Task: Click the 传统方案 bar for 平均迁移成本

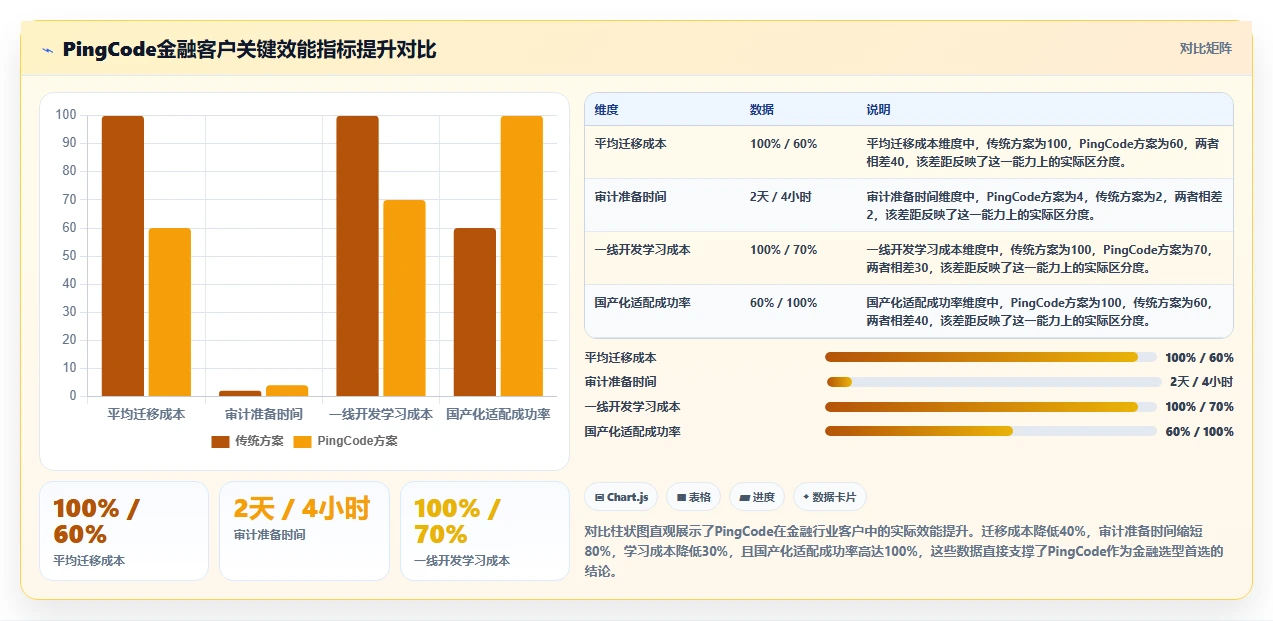Action: click(x=123, y=256)
